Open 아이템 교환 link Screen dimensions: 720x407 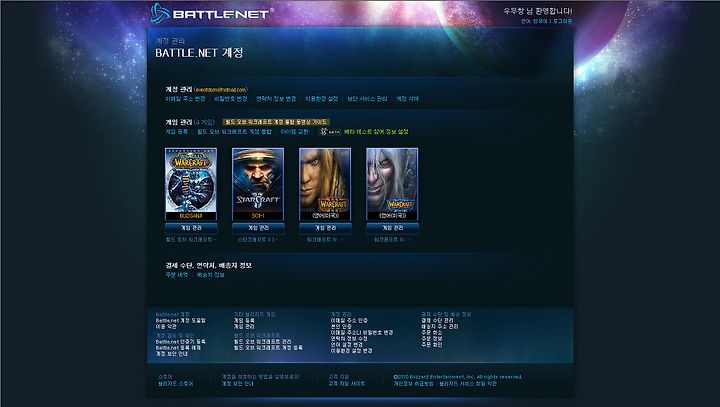pos(294,132)
